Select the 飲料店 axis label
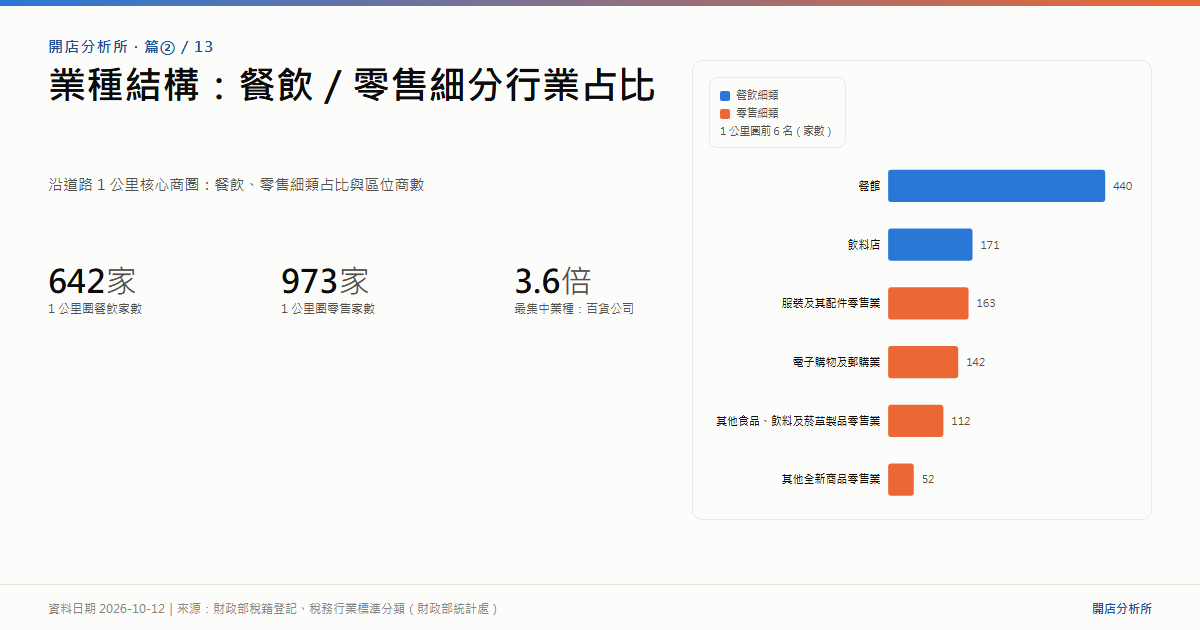This screenshot has width=1200, height=630. (x=864, y=245)
